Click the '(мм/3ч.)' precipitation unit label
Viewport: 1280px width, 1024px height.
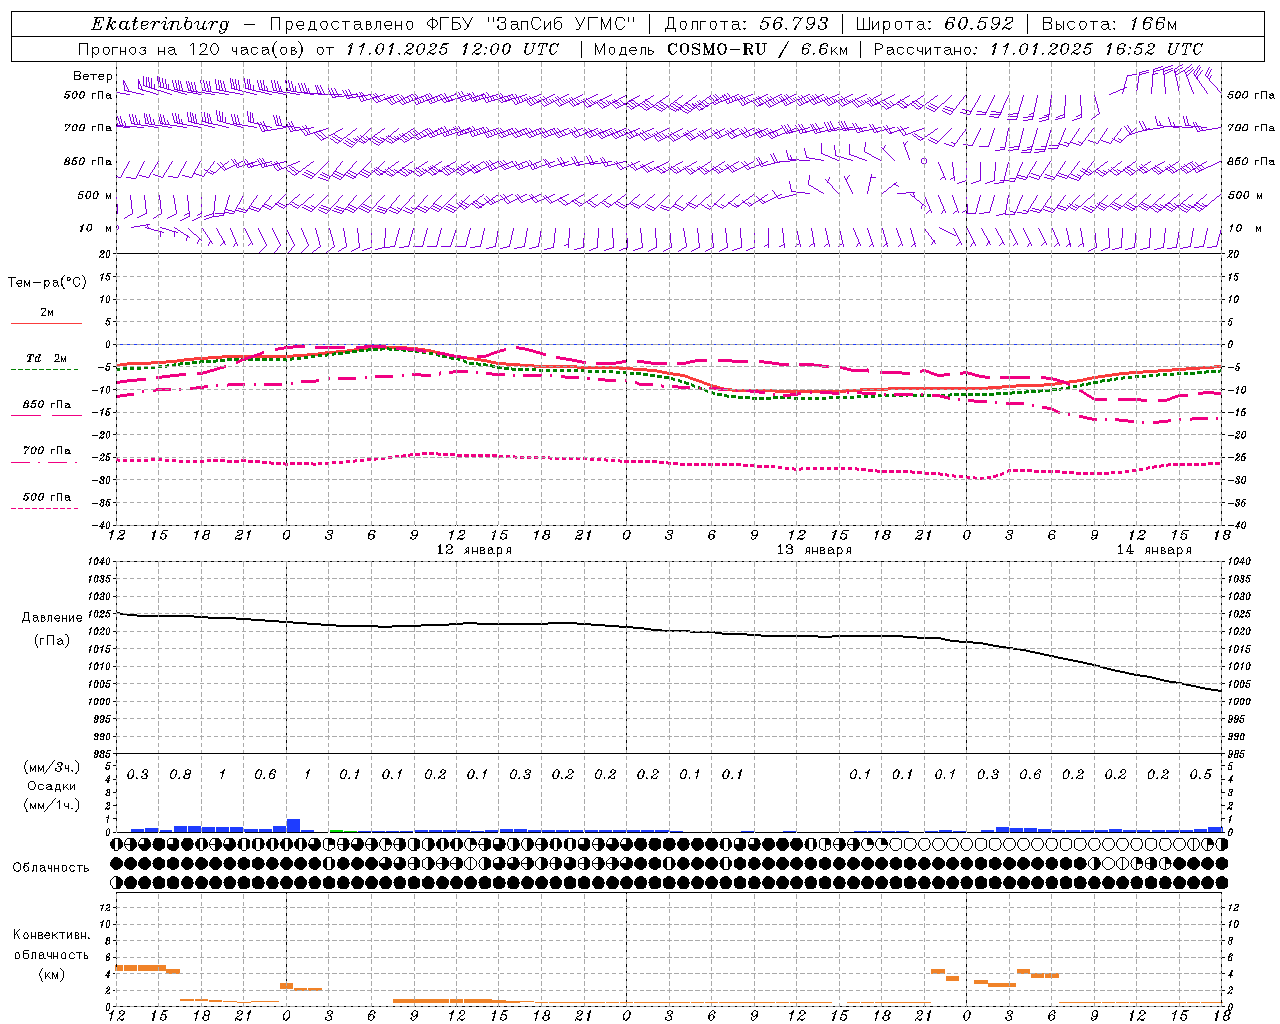(x=52, y=767)
